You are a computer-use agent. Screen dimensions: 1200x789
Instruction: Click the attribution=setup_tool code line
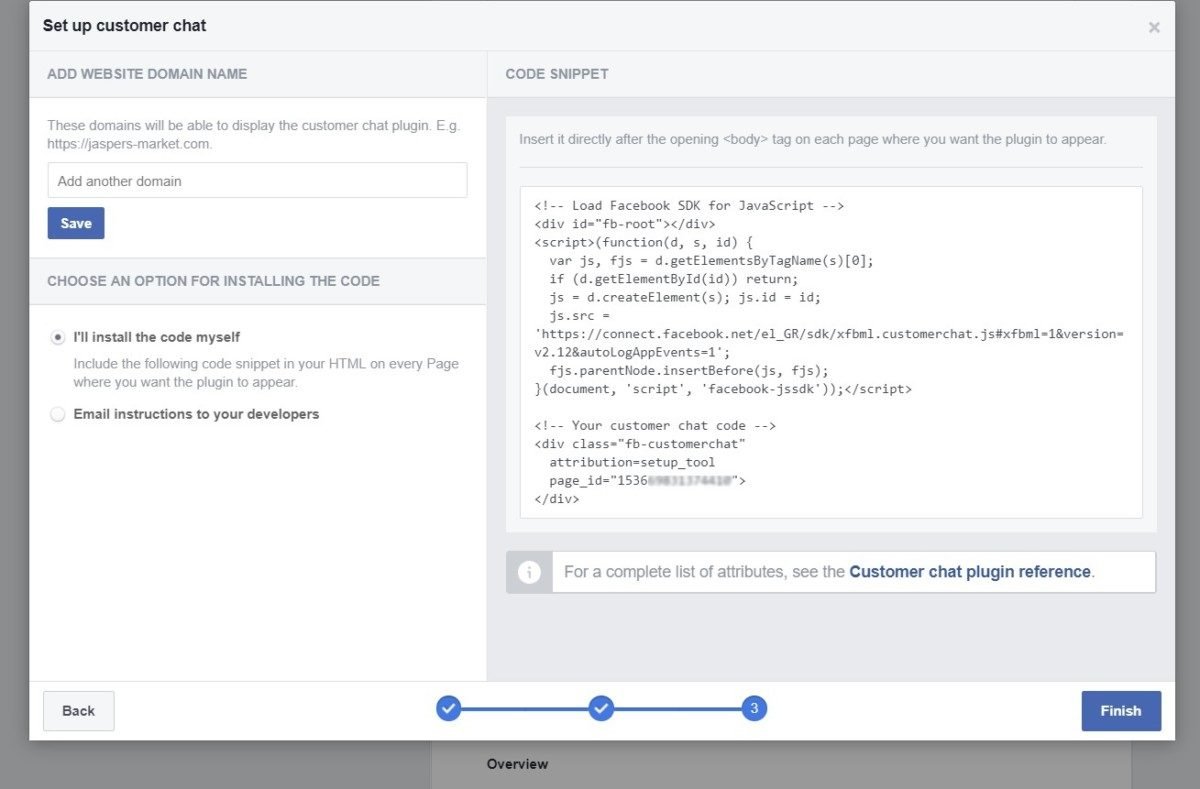(632, 462)
